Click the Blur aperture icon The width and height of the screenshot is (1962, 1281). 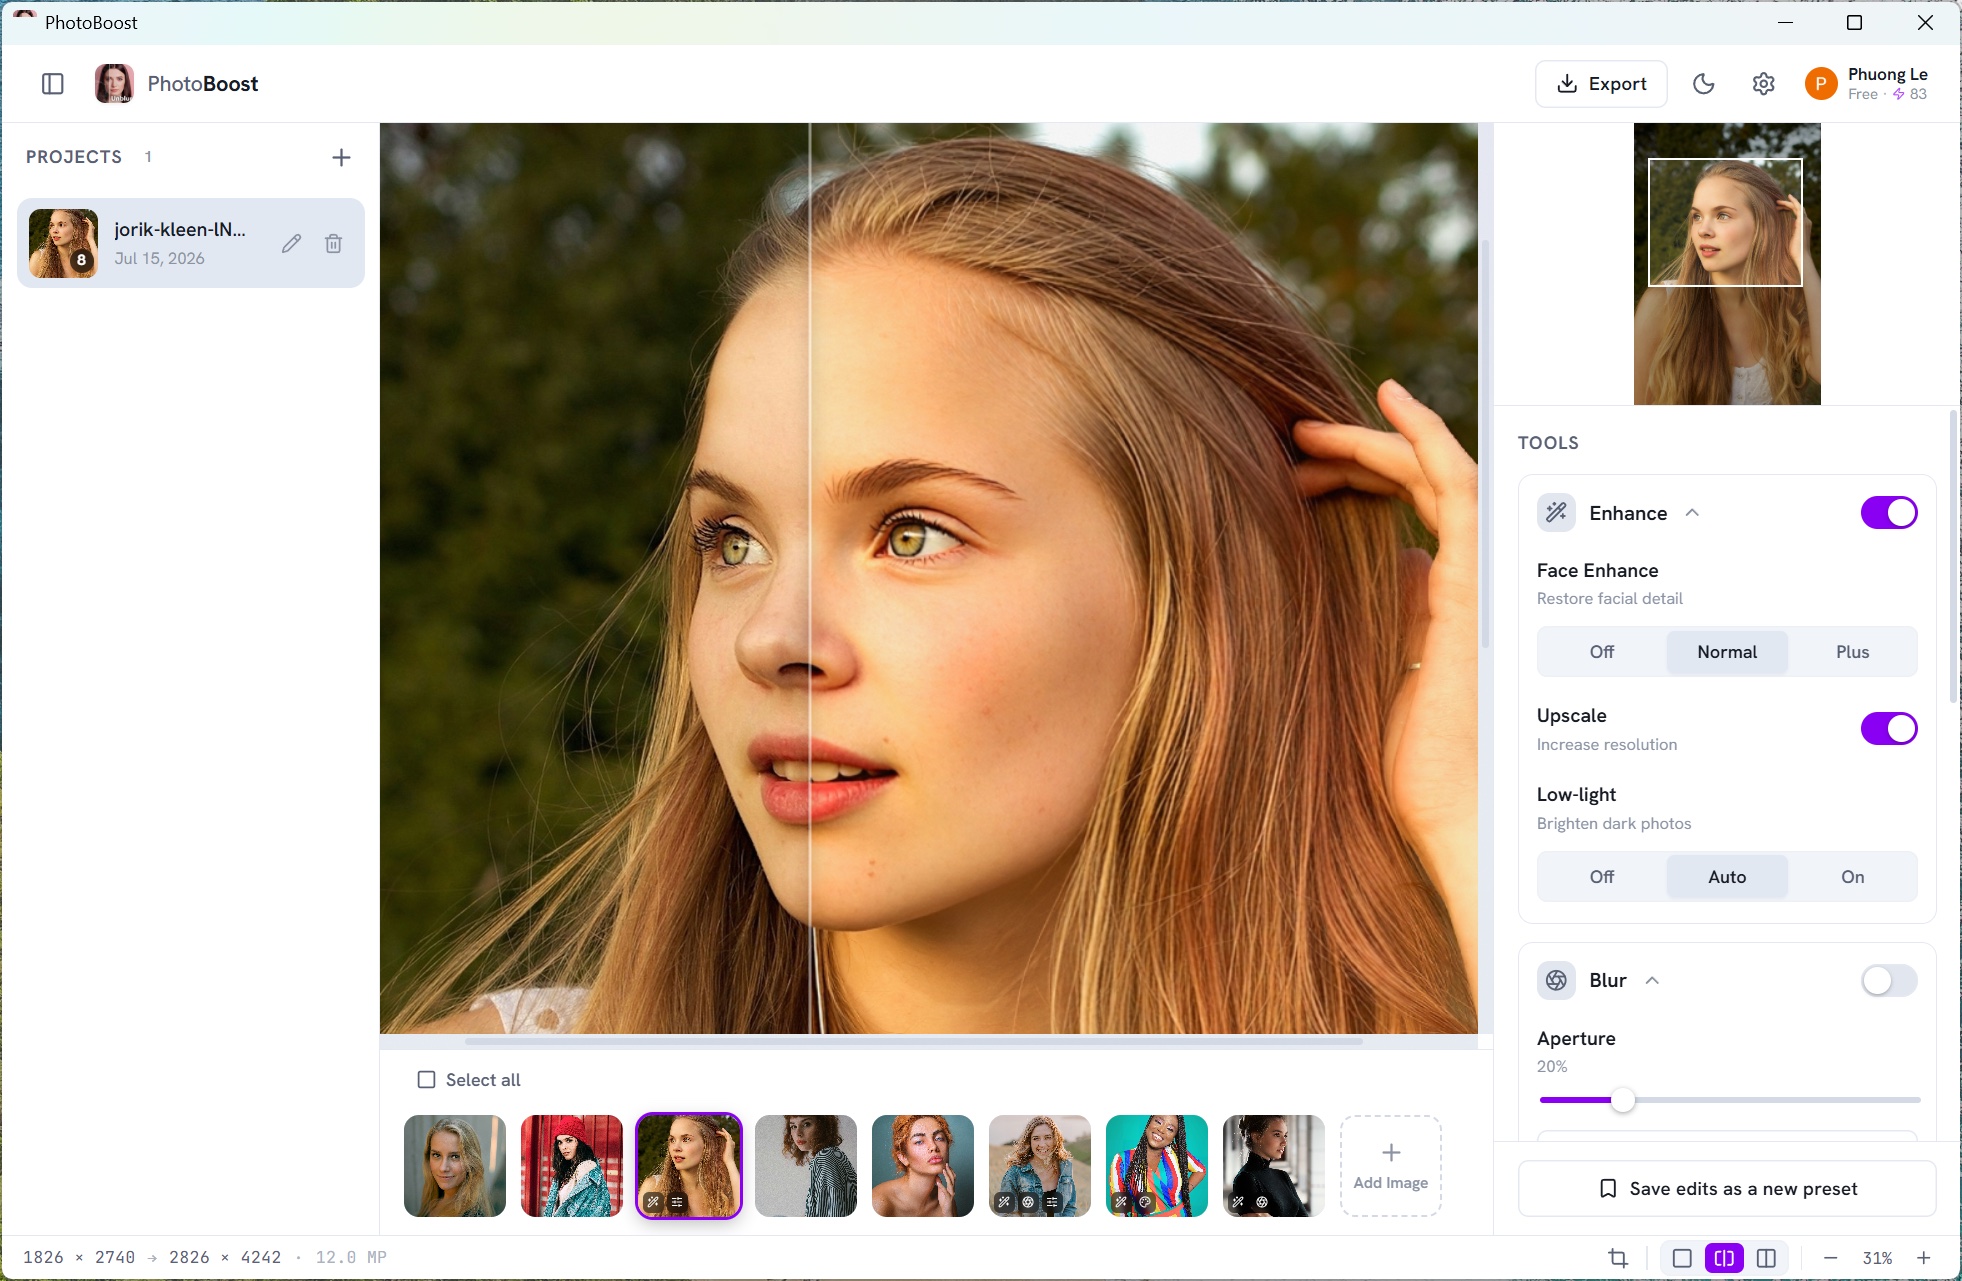point(1556,980)
